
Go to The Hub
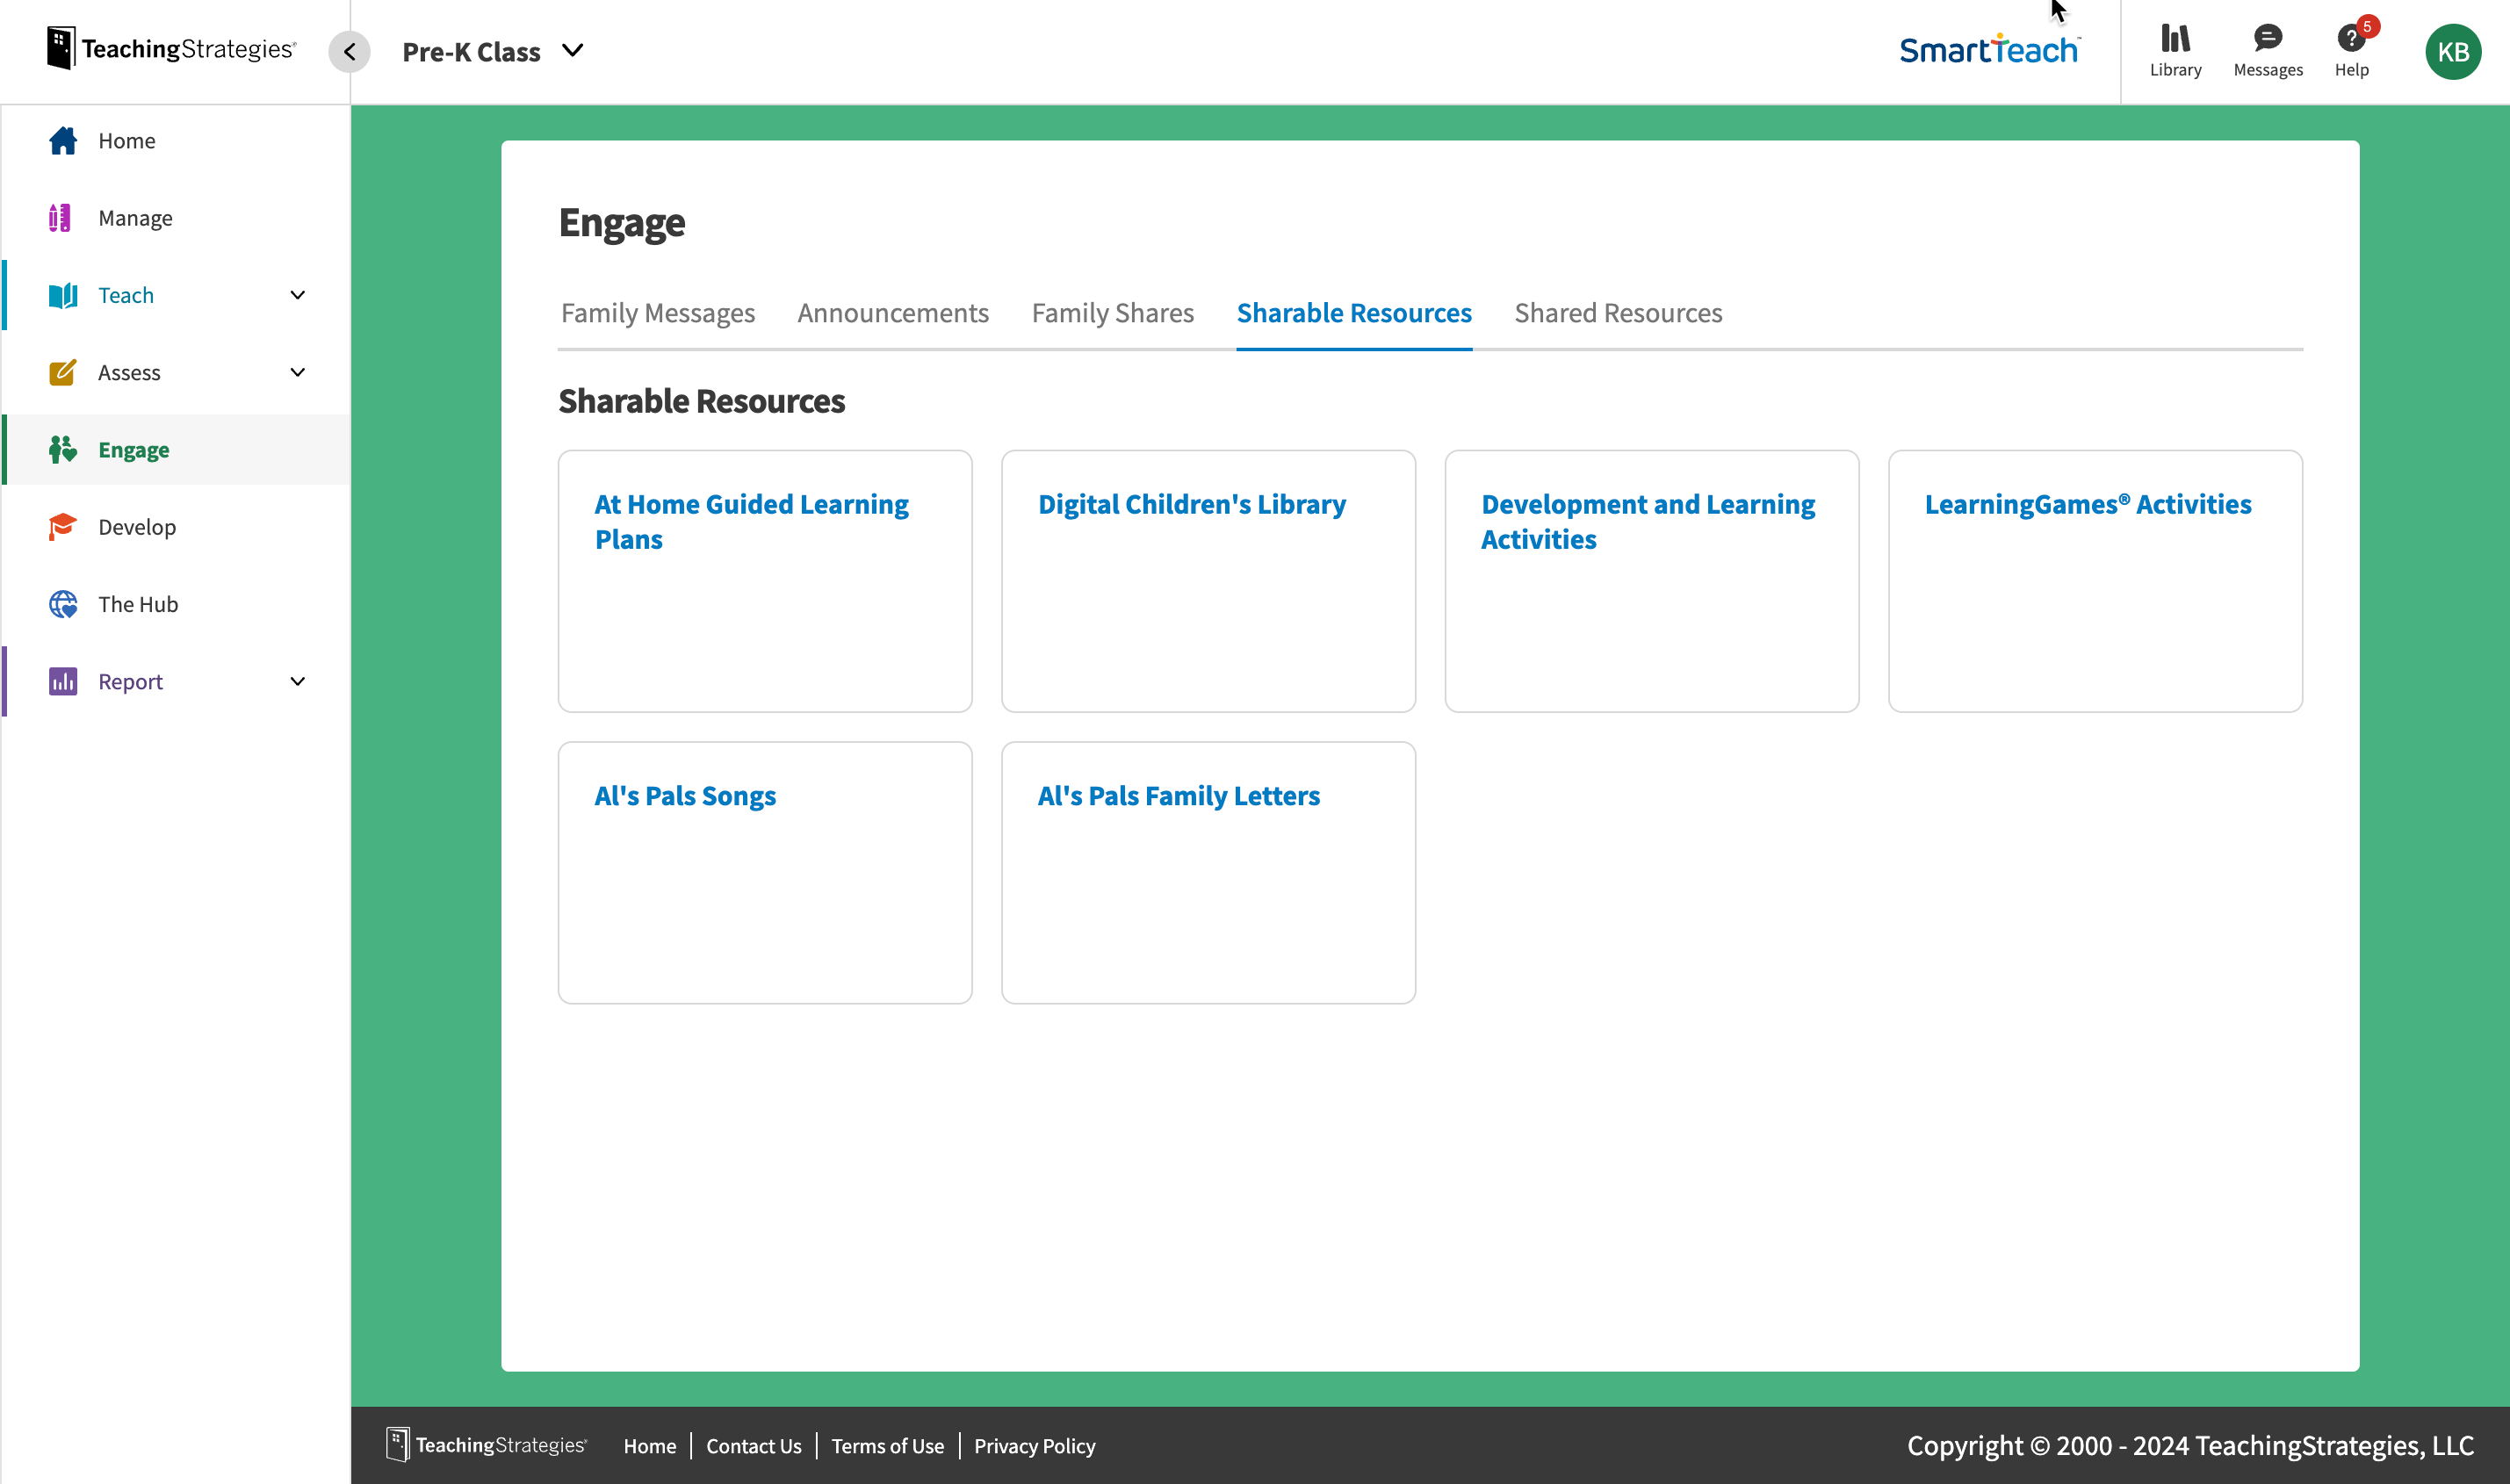(139, 604)
